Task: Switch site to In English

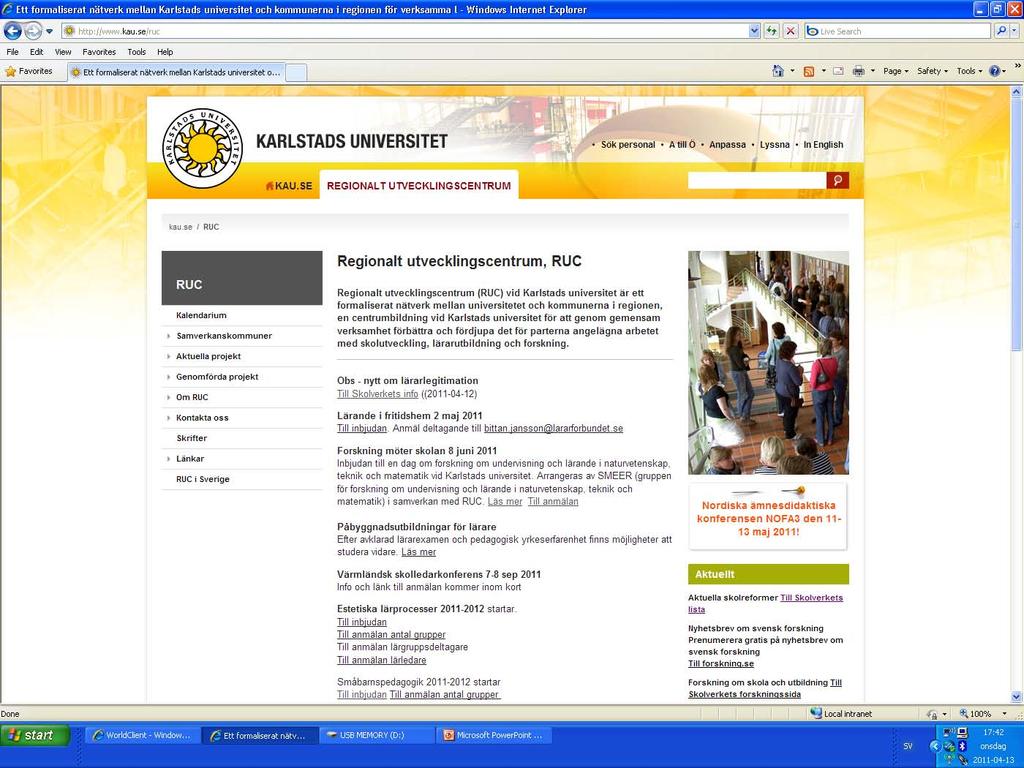Action: [x=824, y=144]
